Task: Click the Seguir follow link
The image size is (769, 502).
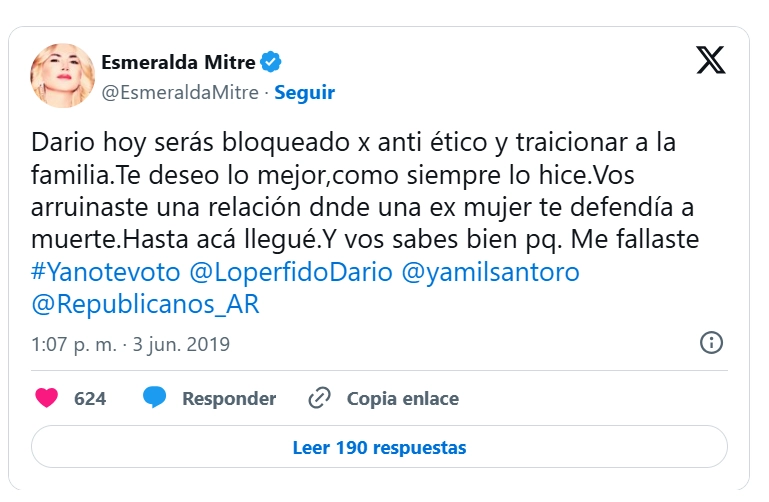Action: [x=304, y=92]
